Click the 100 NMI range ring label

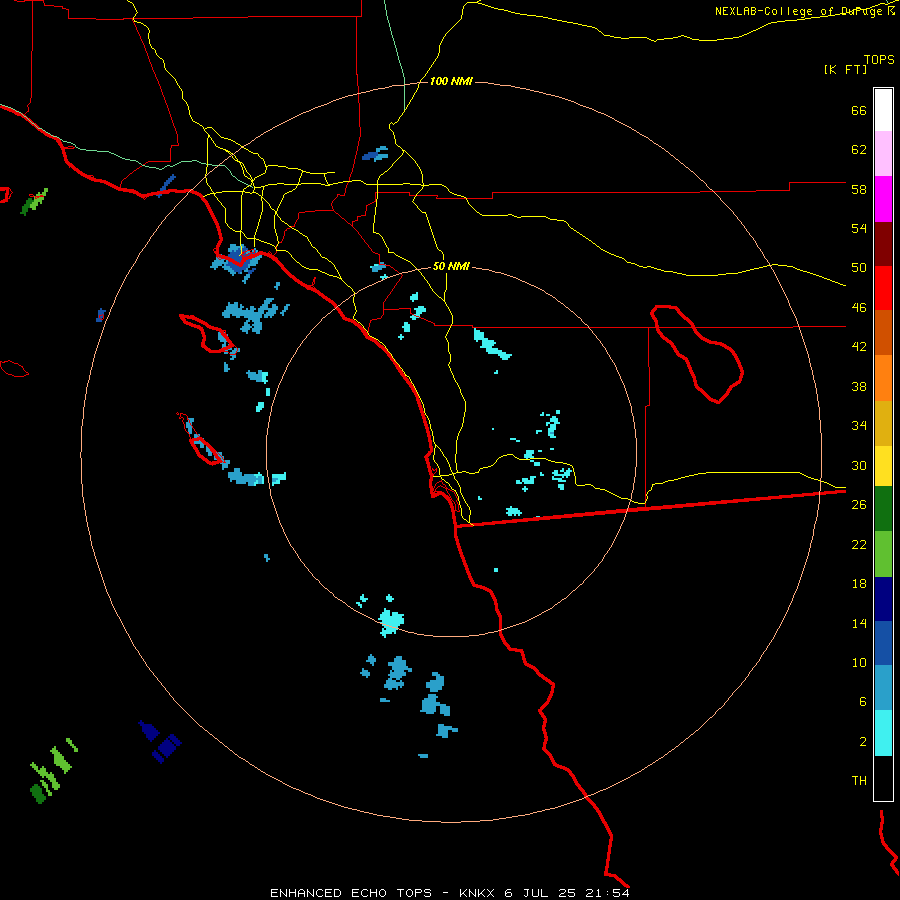(x=451, y=82)
